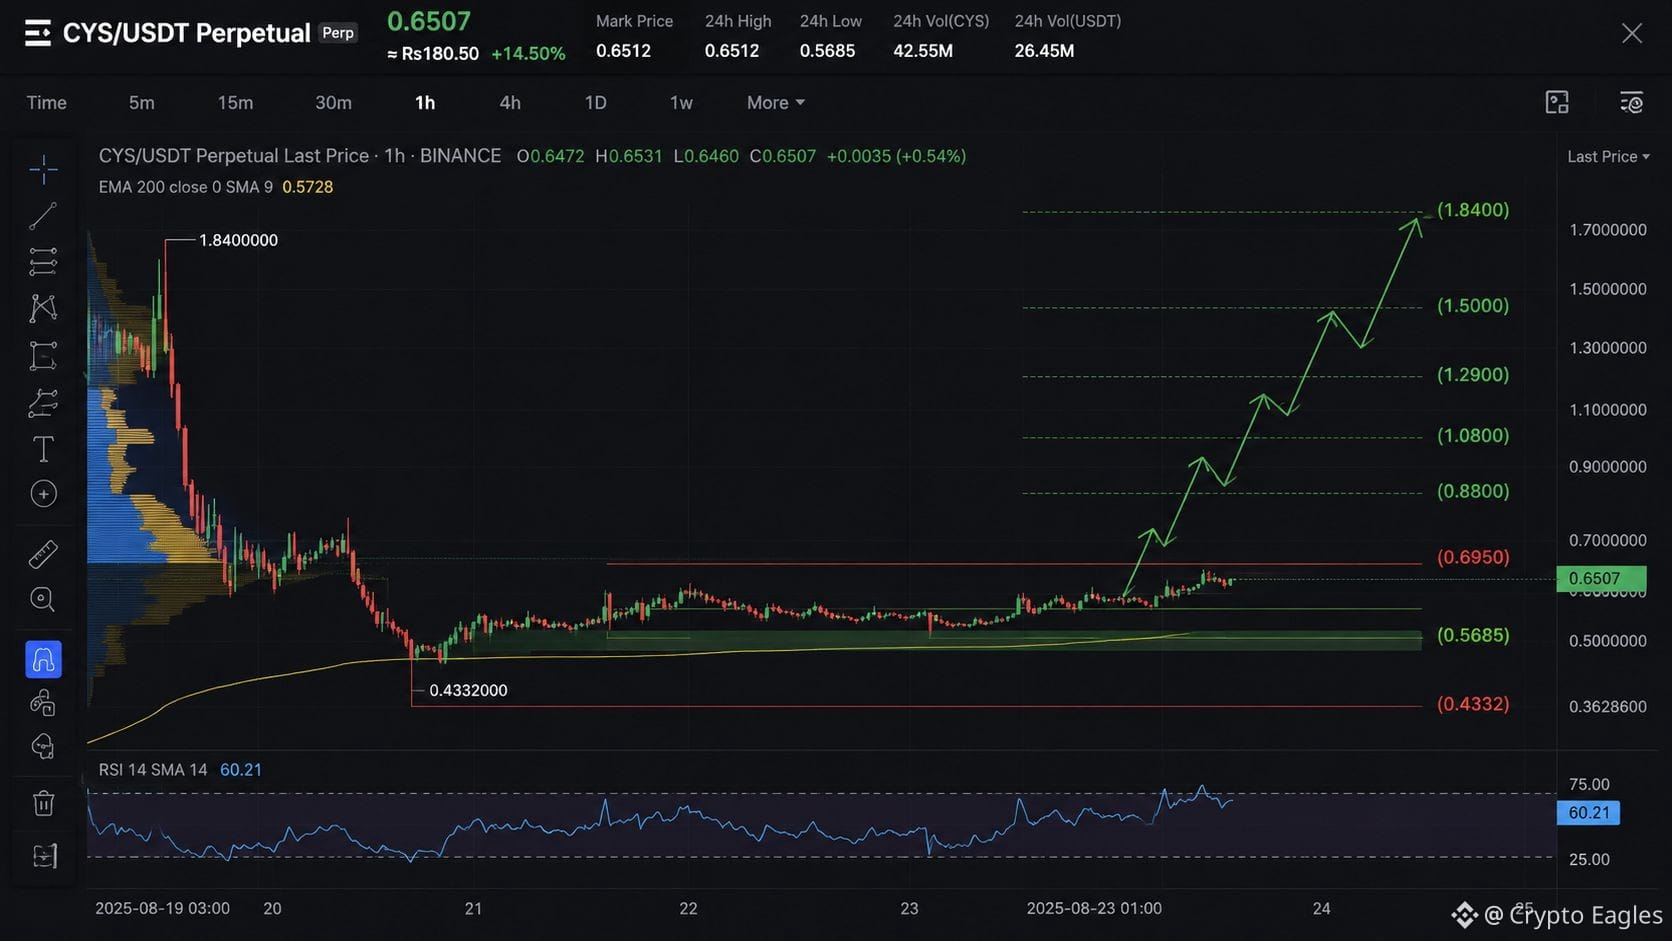Screen dimensions: 1672x941
Task: Click the 24h High value 0.6512
Action: coord(732,51)
